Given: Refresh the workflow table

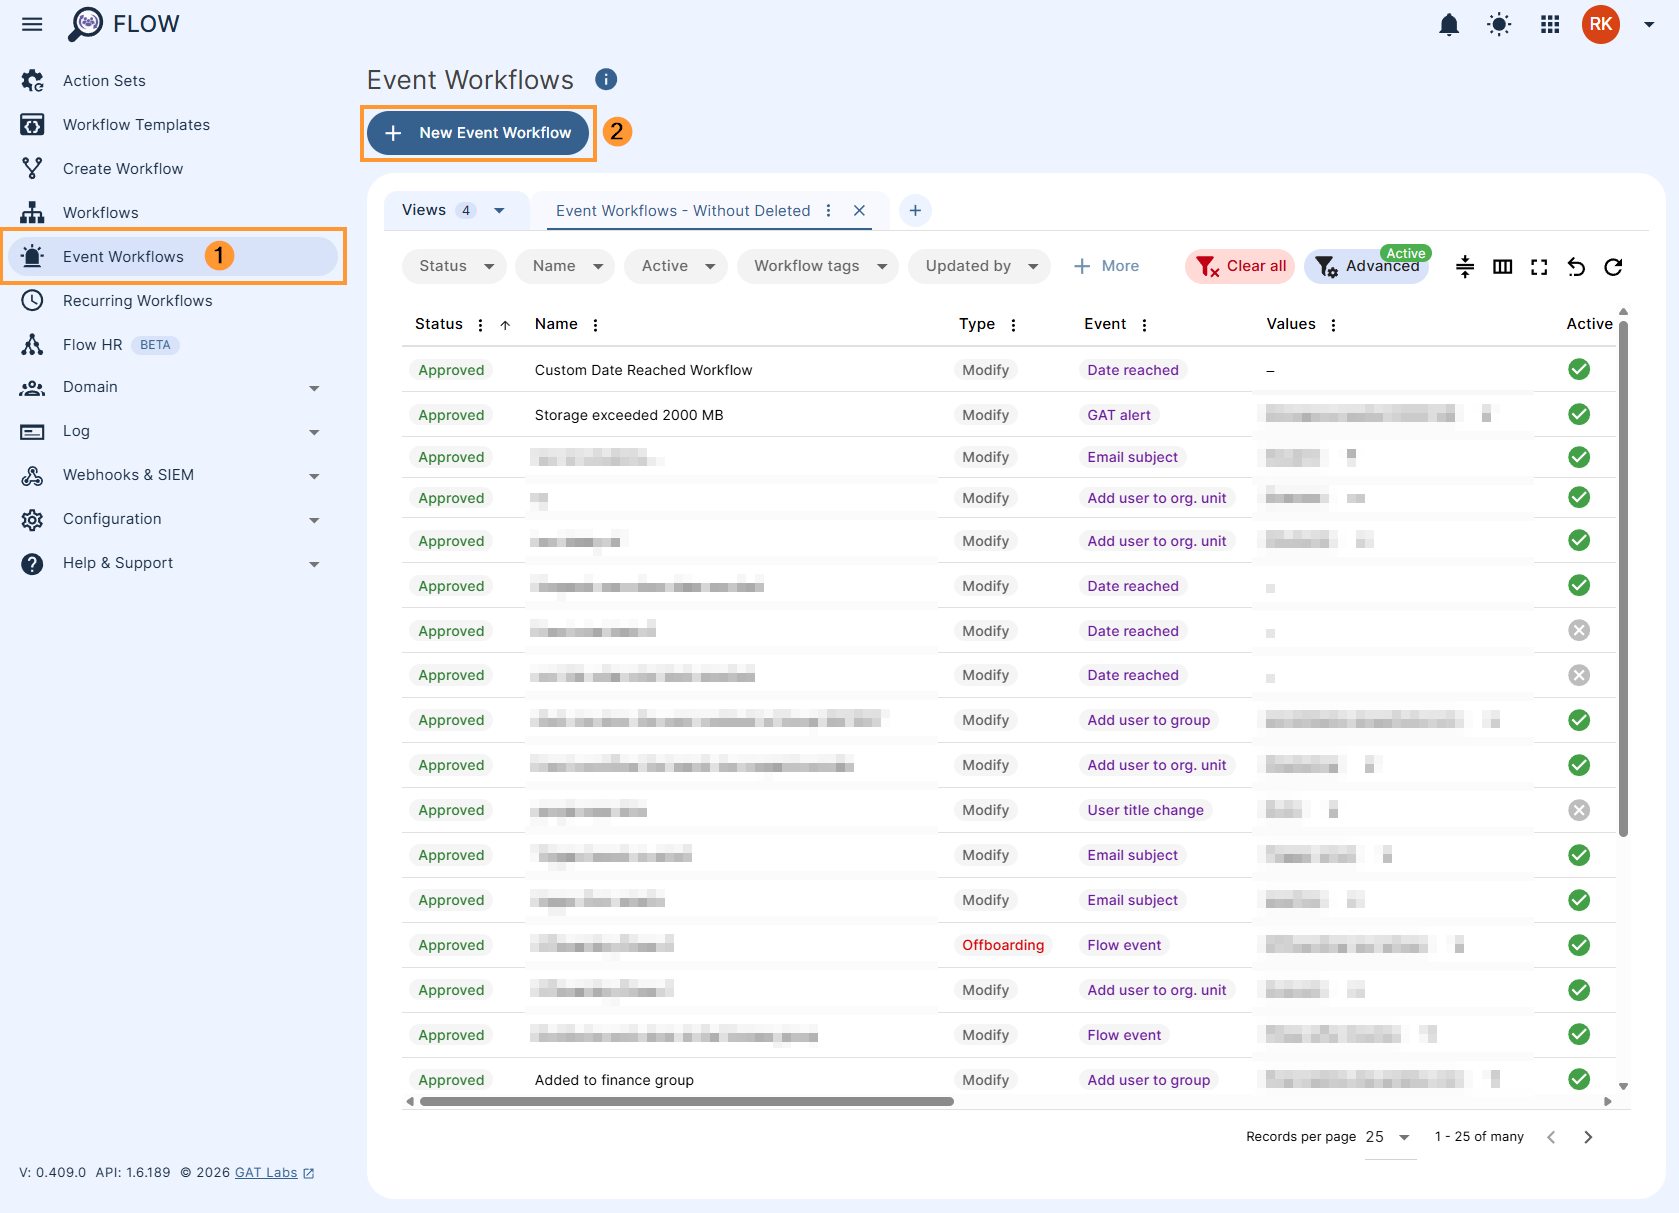Looking at the screenshot, I should [1614, 267].
